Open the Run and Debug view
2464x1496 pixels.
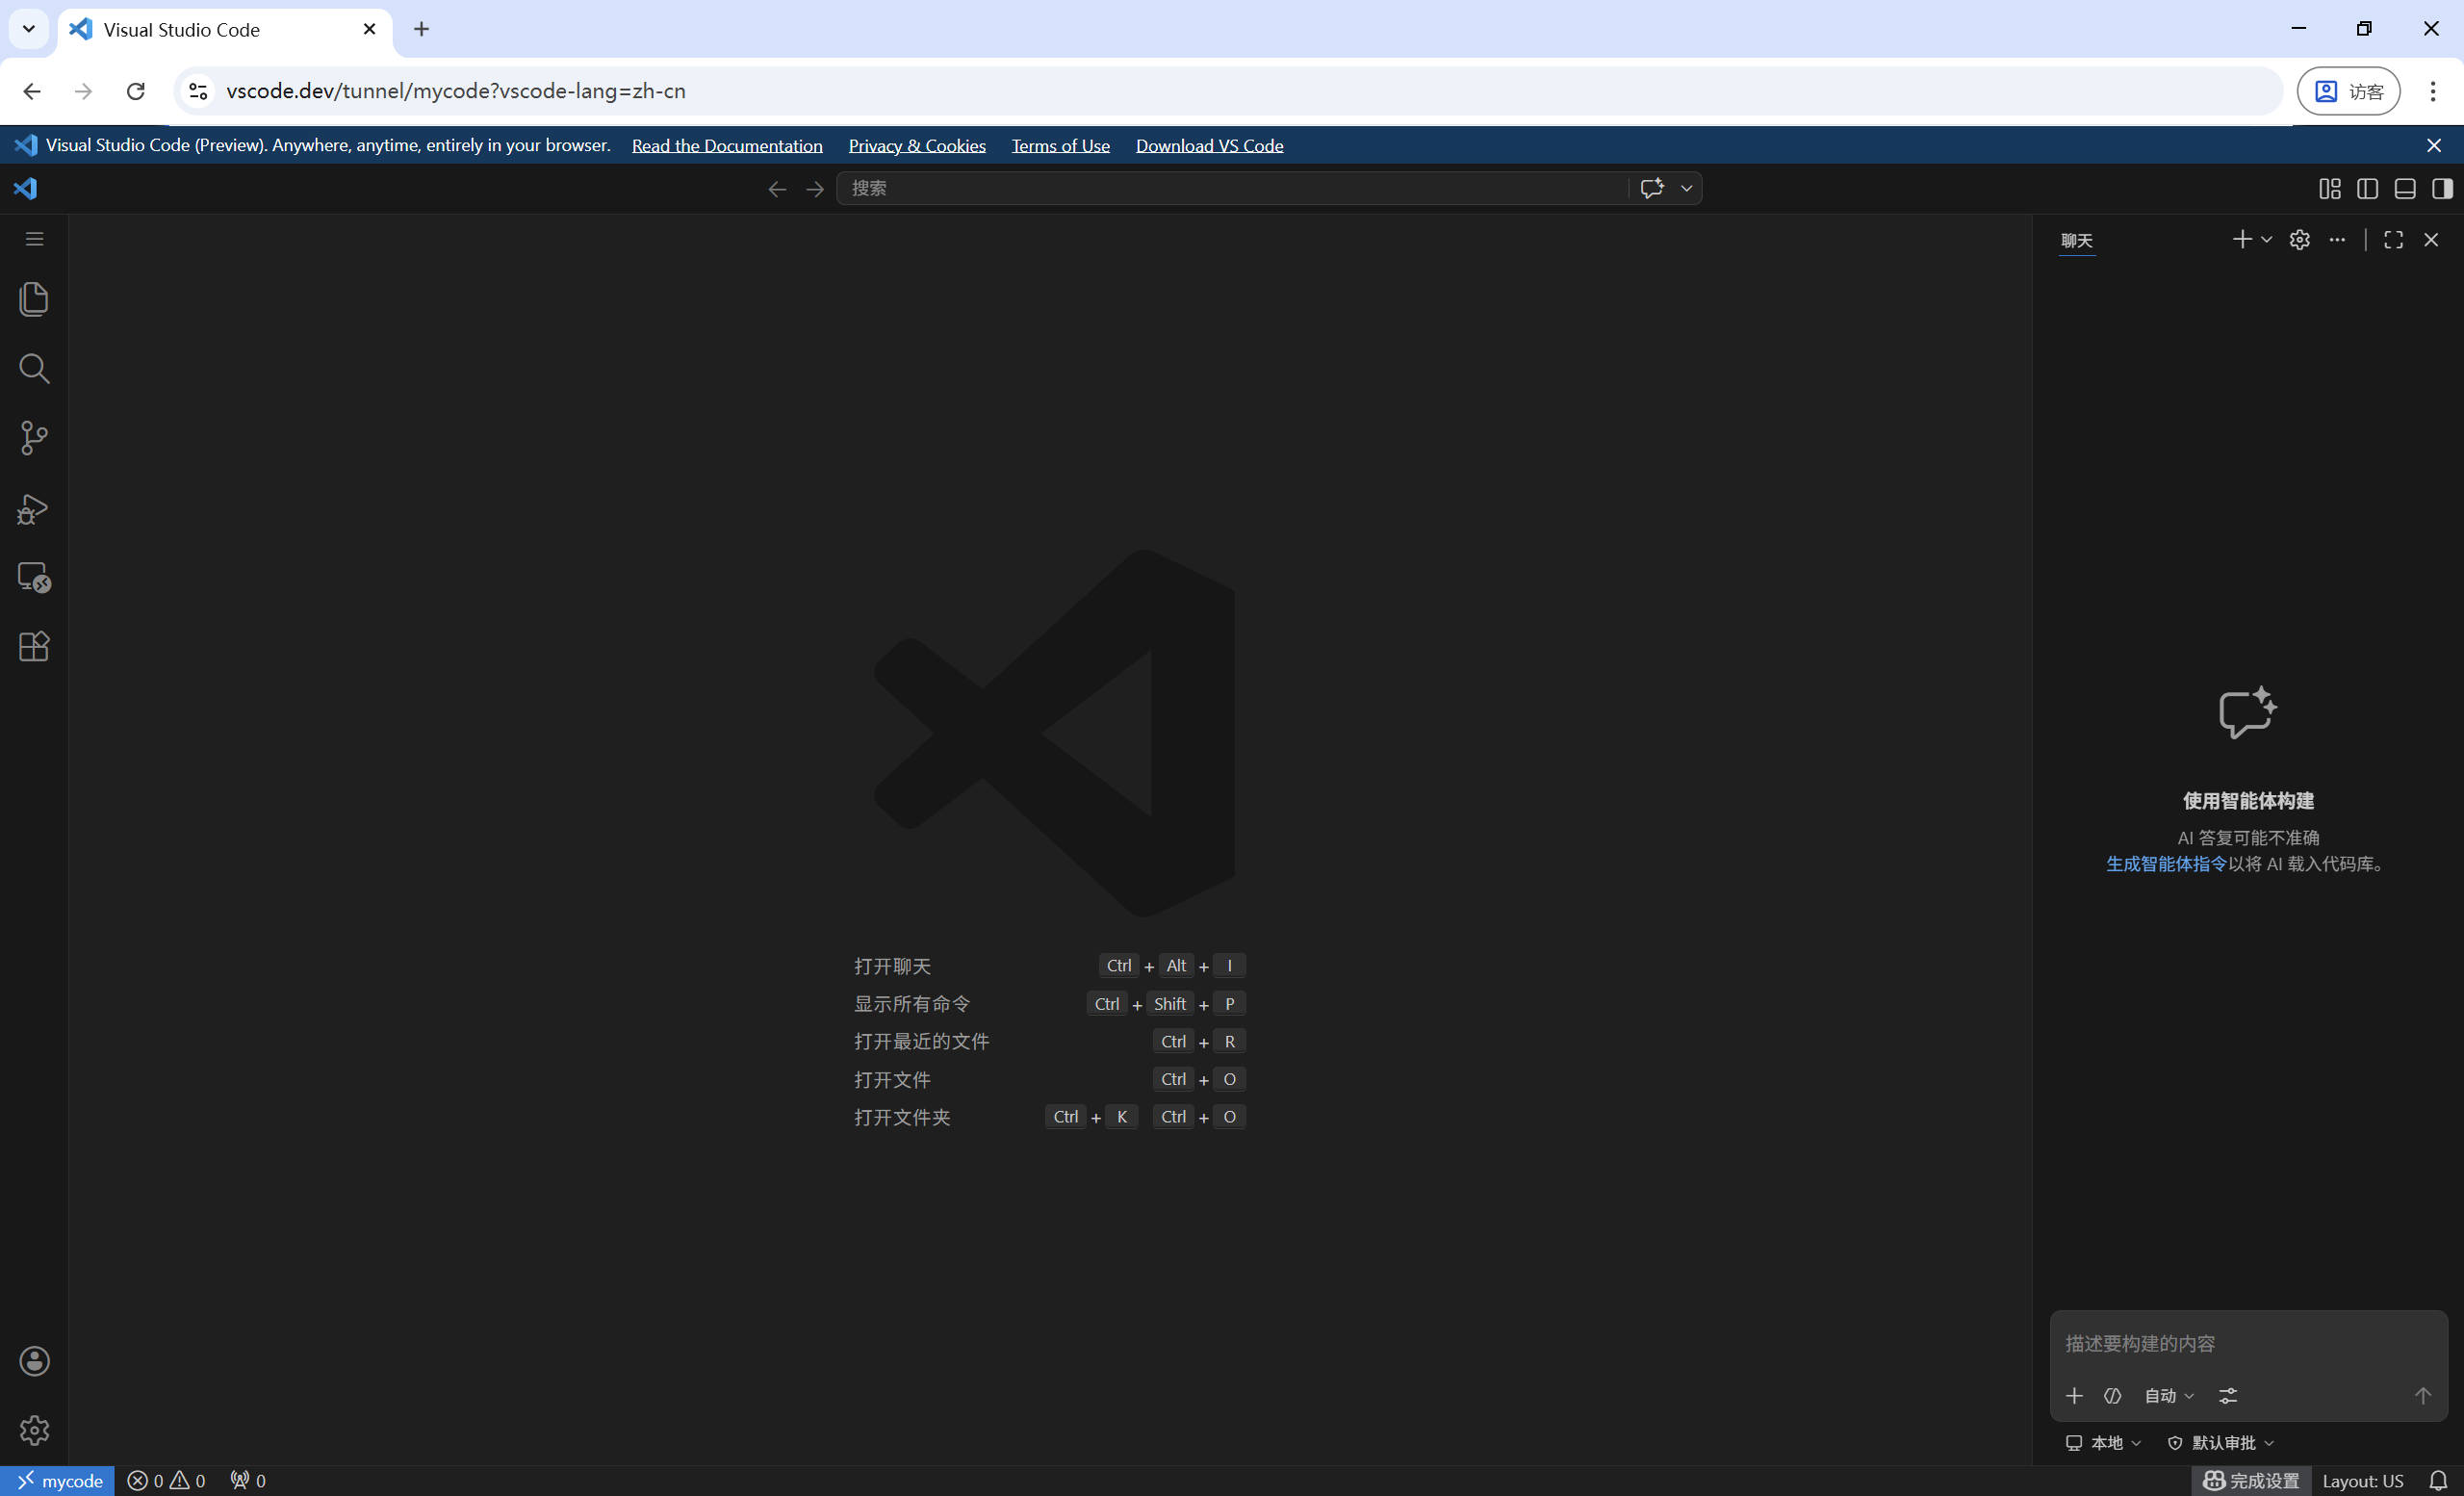coord(34,508)
